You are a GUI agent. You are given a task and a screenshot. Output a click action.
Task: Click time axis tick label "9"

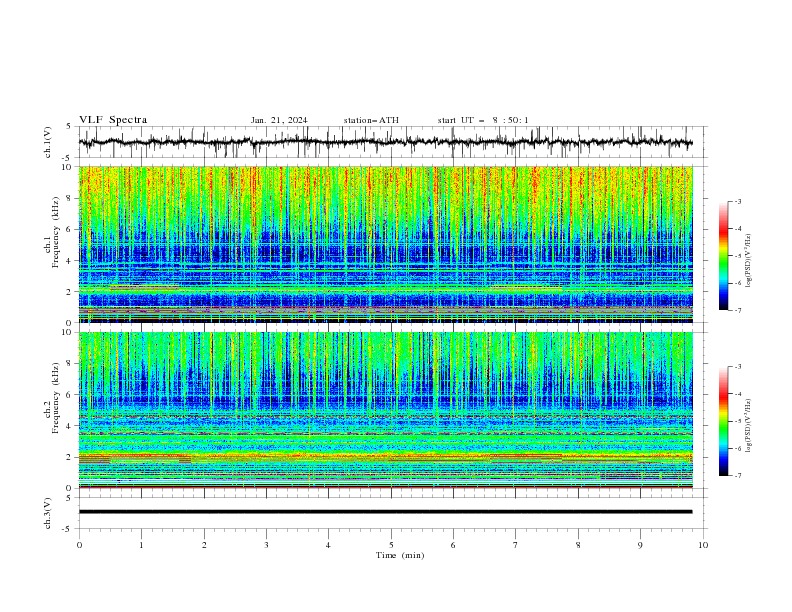click(x=640, y=545)
